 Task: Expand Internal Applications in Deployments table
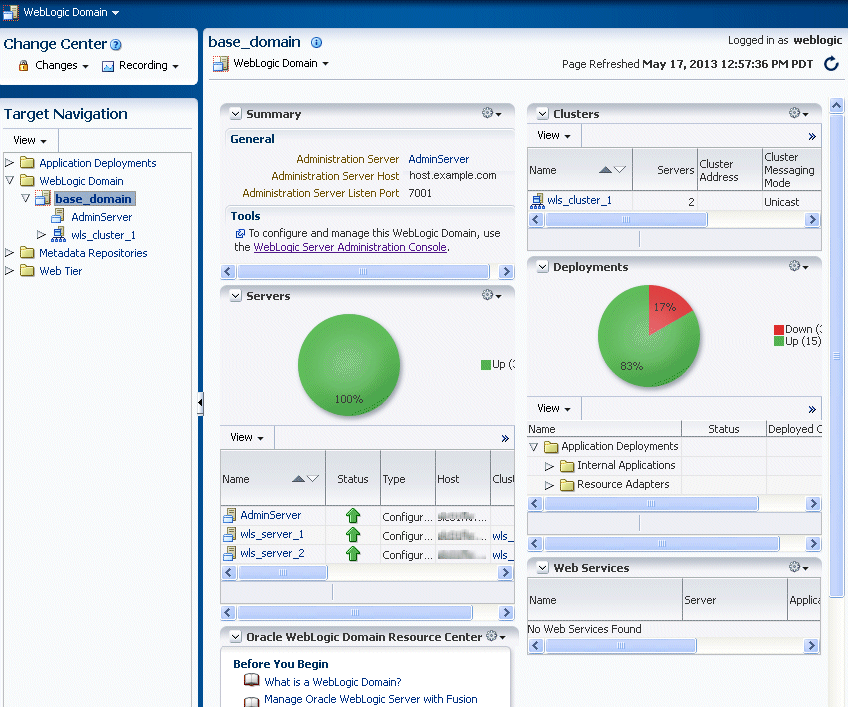coord(549,466)
